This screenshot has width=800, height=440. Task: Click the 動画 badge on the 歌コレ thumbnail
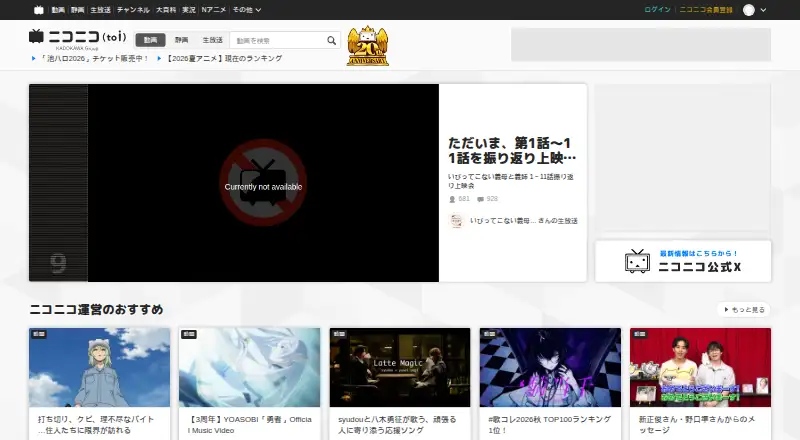(x=489, y=334)
